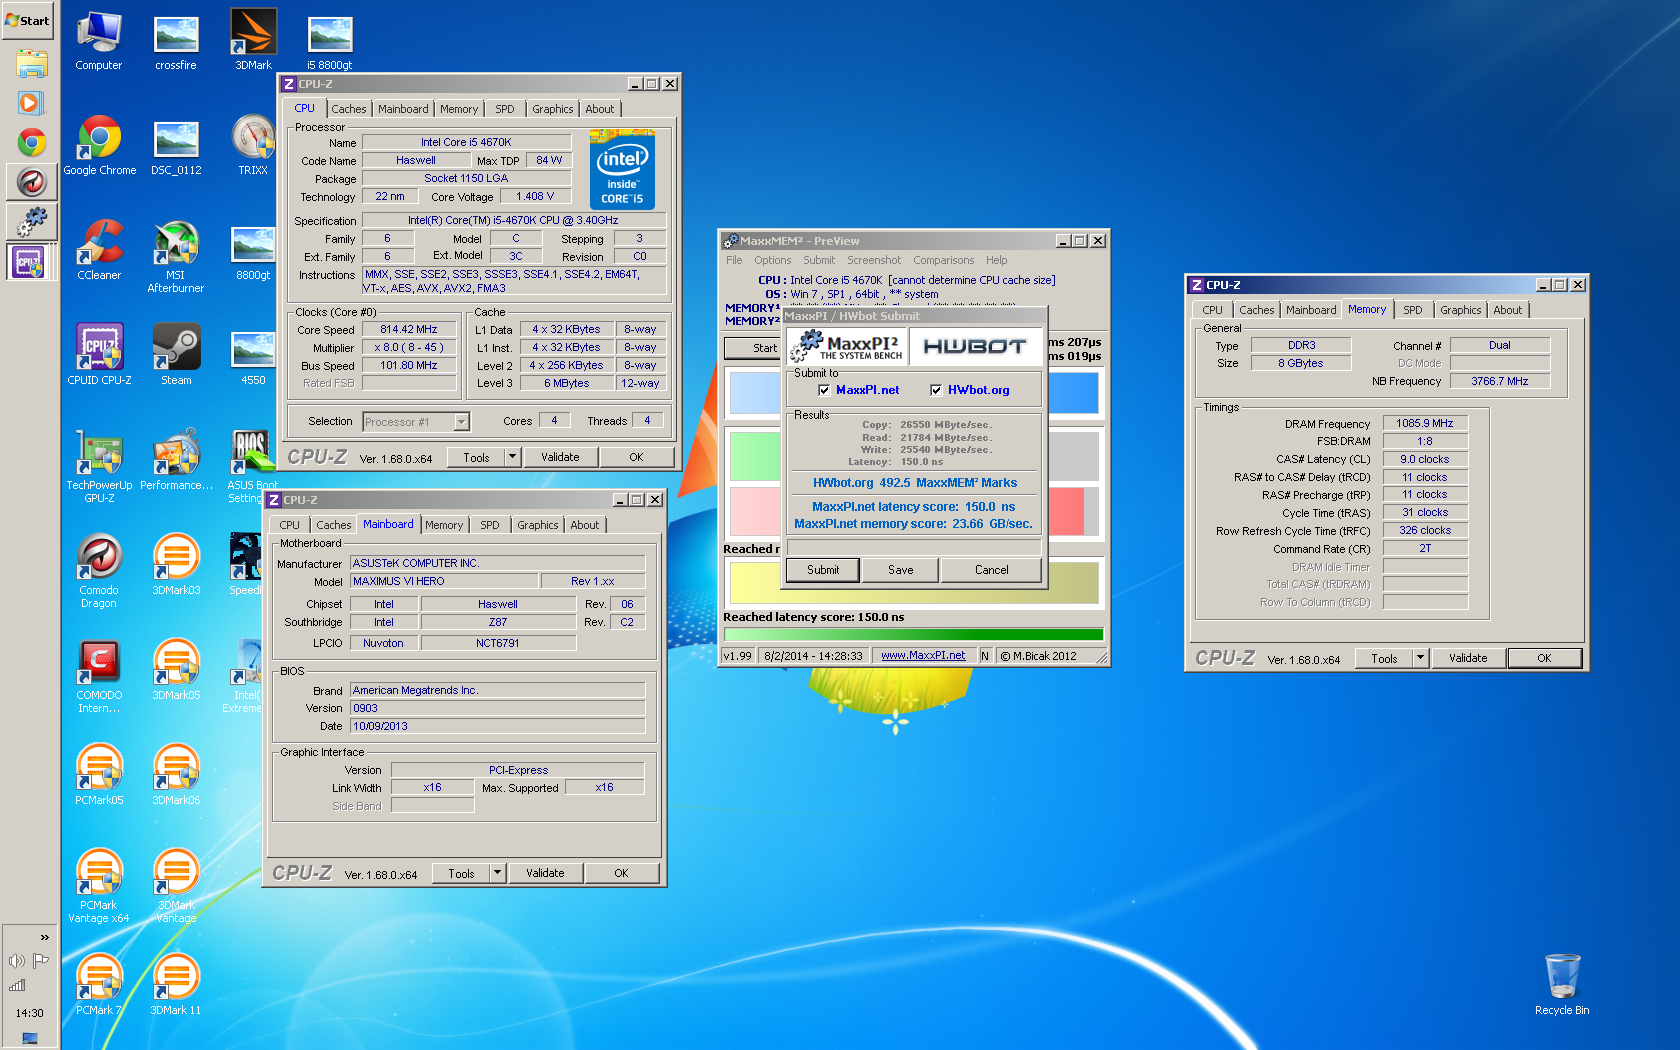Open the DSC_0112 image icon

176,145
